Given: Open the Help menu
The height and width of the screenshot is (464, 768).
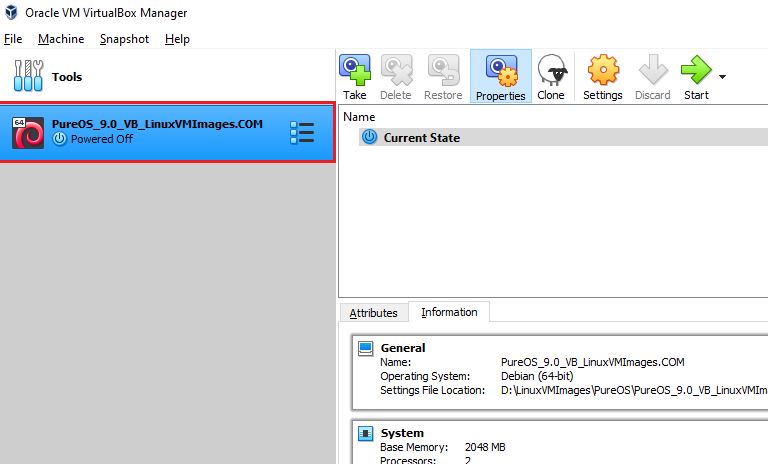Looking at the screenshot, I should 177,39.
